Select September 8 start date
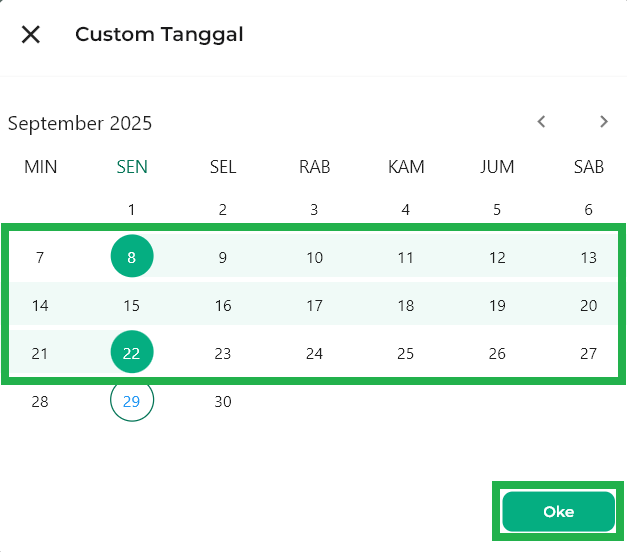This screenshot has width=627, height=552. pyautogui.click(x=132, y=258)
